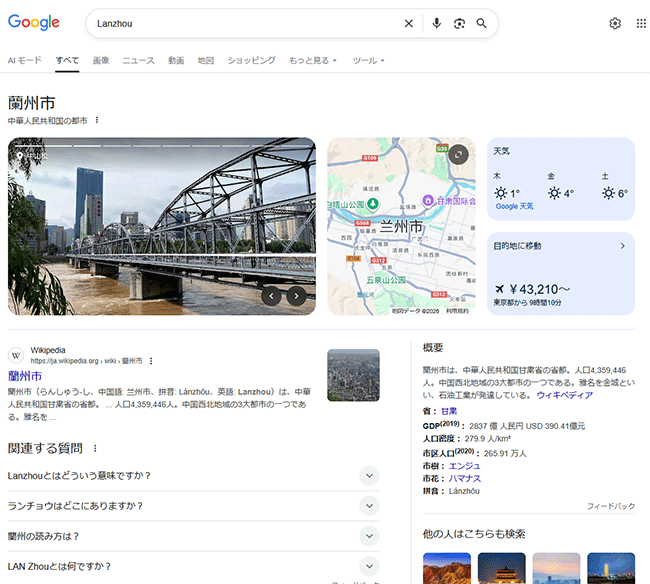Click the フィードバック link under 概要
This screenshot has width=650, height=584.
coord(611,506)
